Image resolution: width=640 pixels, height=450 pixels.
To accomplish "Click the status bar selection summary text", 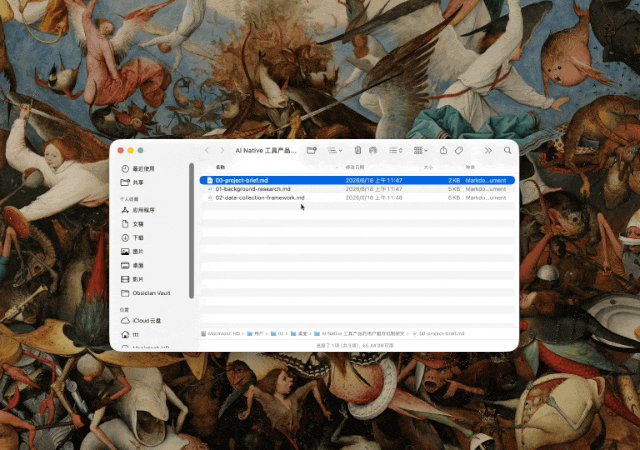I will (355, 345).
